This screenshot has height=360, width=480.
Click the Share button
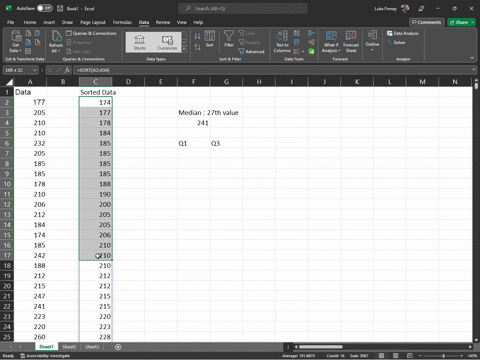[461, 22]
